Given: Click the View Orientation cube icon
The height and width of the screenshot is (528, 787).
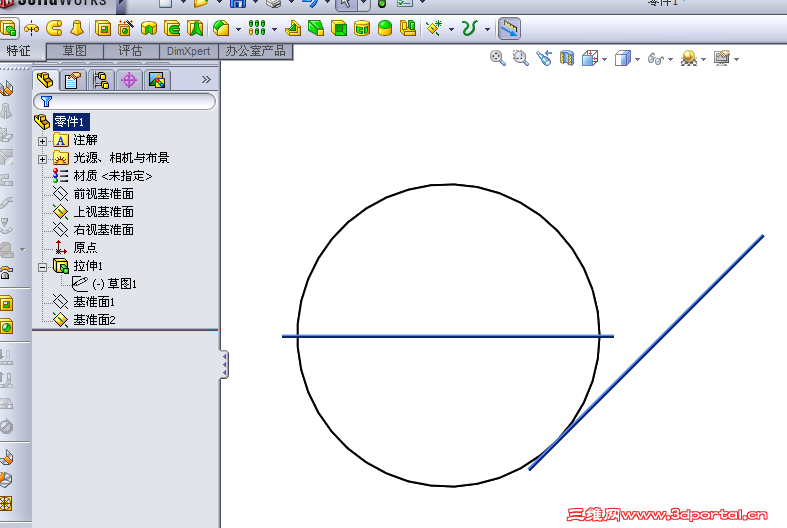Looking at the screenshot, I should tap(590, 58).
